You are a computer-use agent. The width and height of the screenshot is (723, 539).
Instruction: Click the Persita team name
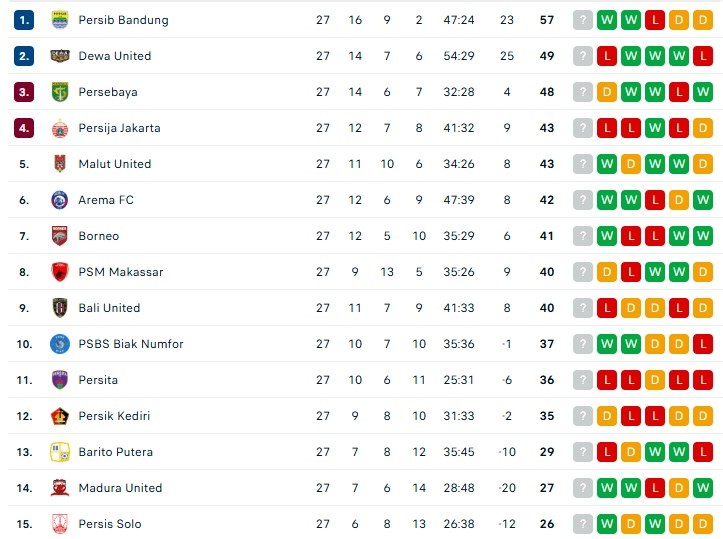pyautogui.click(x=98, y=380)
